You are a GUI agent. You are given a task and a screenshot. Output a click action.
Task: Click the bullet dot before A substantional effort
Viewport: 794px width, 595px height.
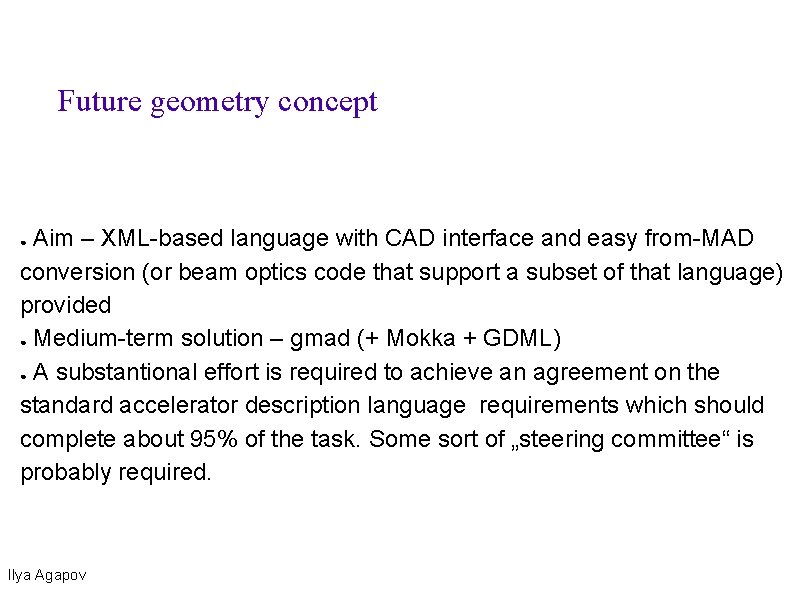[x=23, y=376]
